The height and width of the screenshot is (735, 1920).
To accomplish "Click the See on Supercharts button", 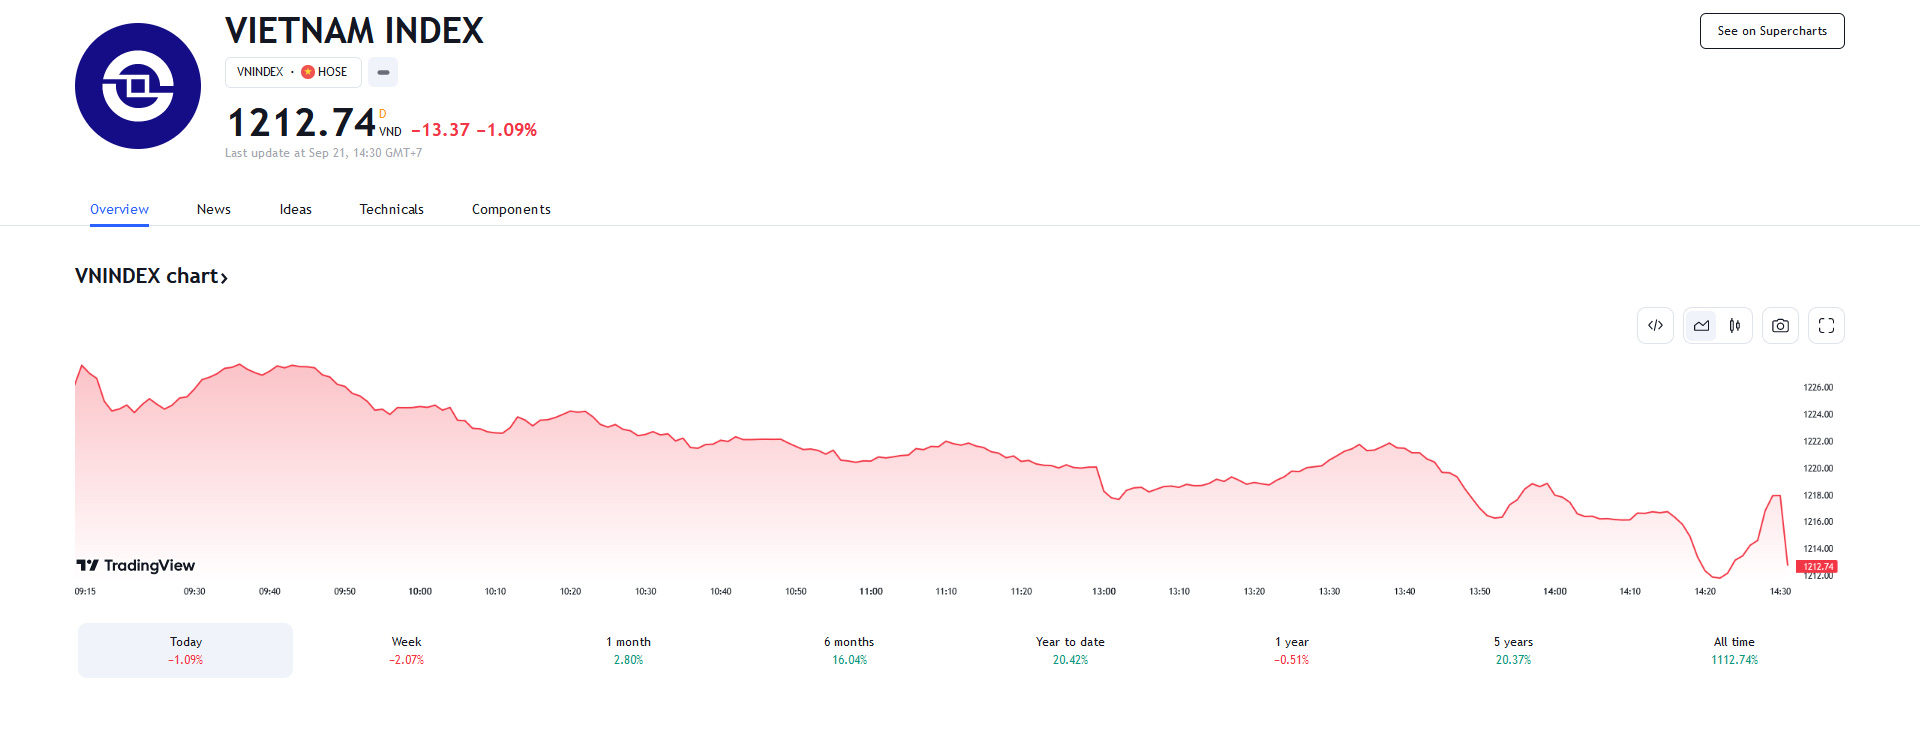I will point(1772,31).
